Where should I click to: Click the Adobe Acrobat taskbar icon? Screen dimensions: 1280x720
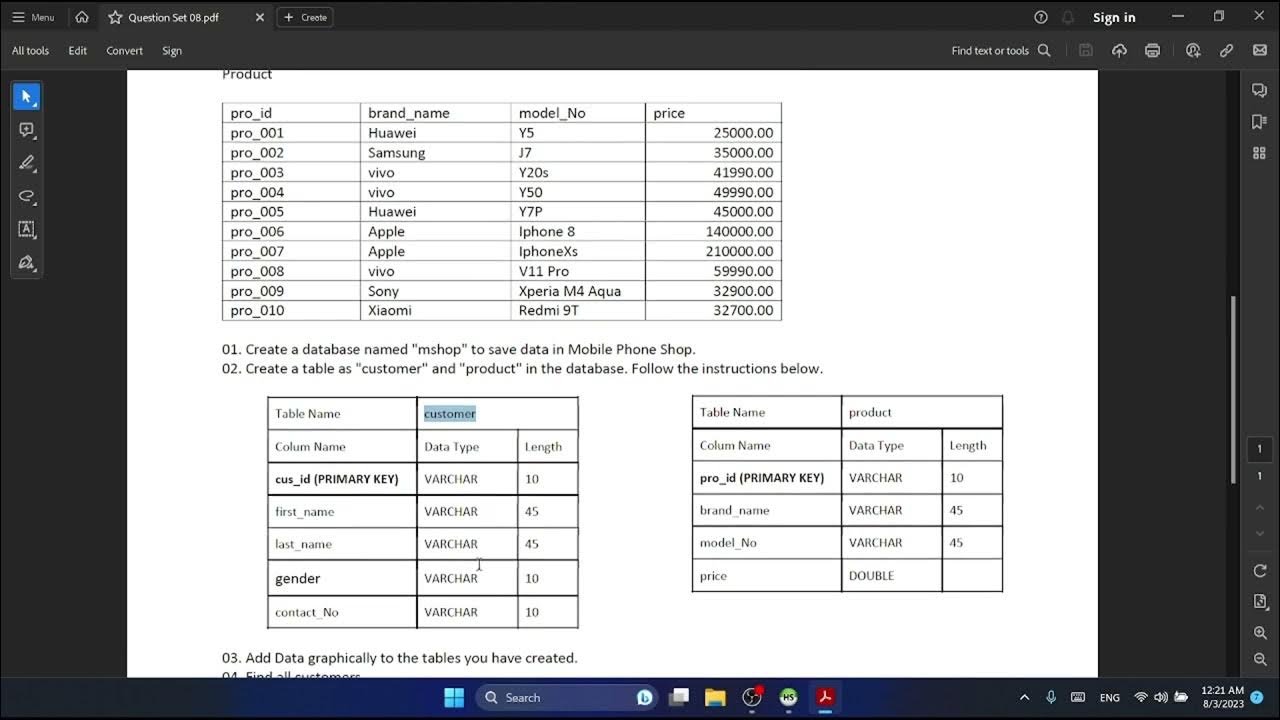tap(826, 697)
